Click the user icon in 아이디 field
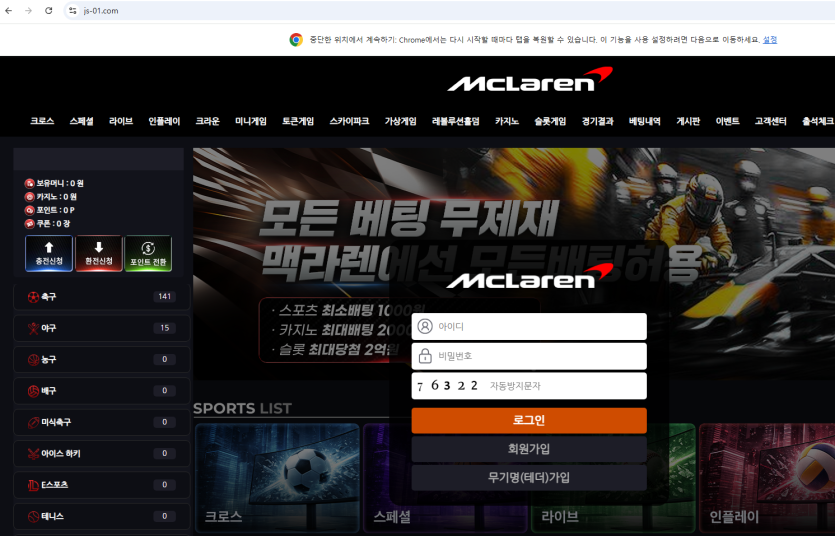The image size is (835, 536). (x=425, y=326)
